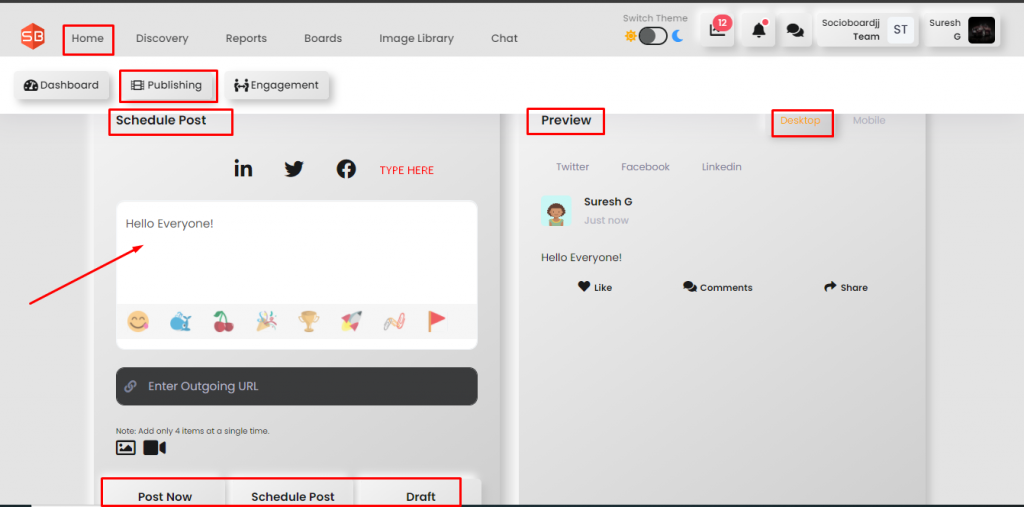
Task: Insert the party popper emoji
Action: point(266,321)
